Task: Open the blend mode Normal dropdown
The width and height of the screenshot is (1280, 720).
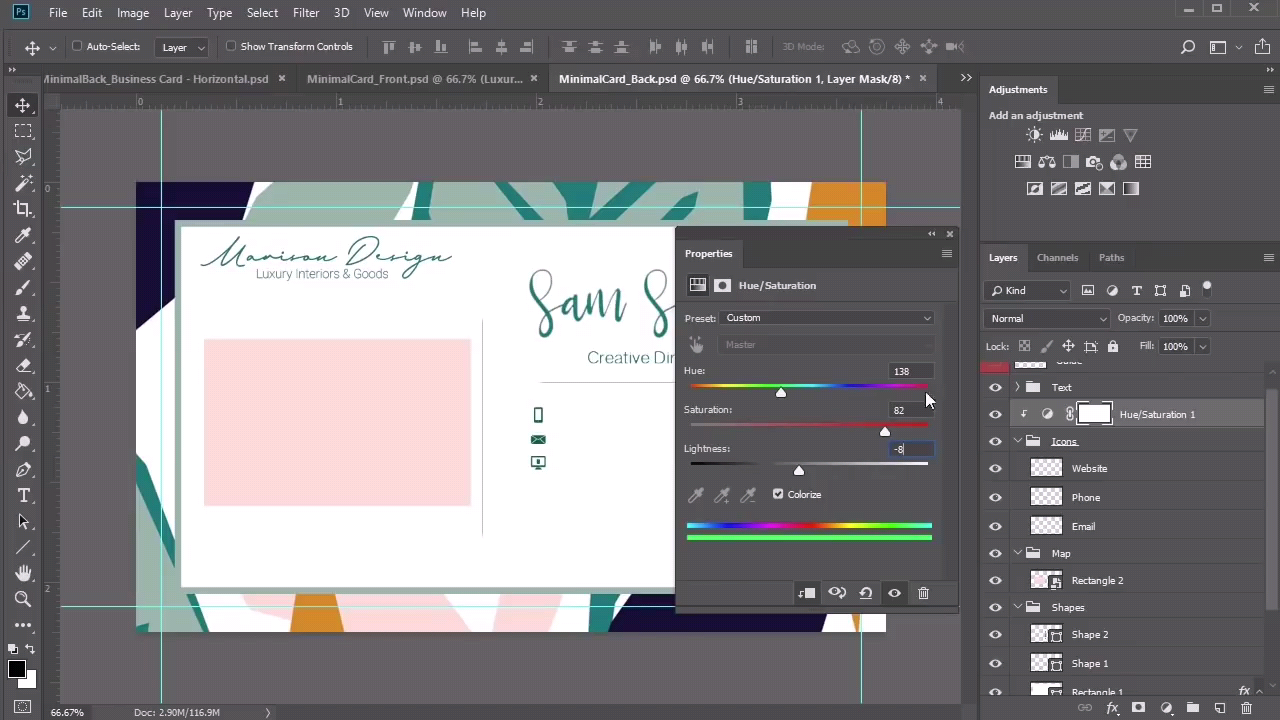Action: pos(1047,318)
